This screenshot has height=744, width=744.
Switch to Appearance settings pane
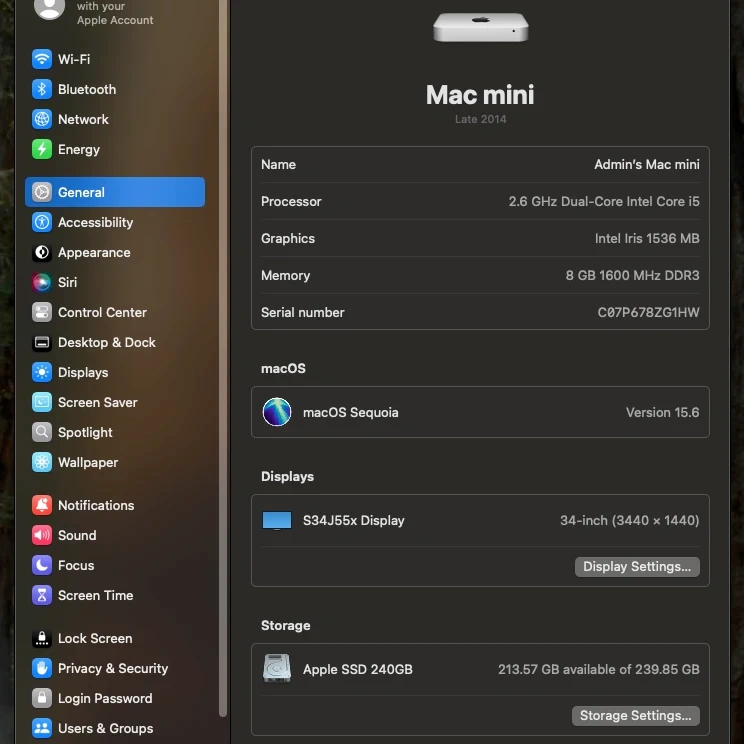click(94, 252)
